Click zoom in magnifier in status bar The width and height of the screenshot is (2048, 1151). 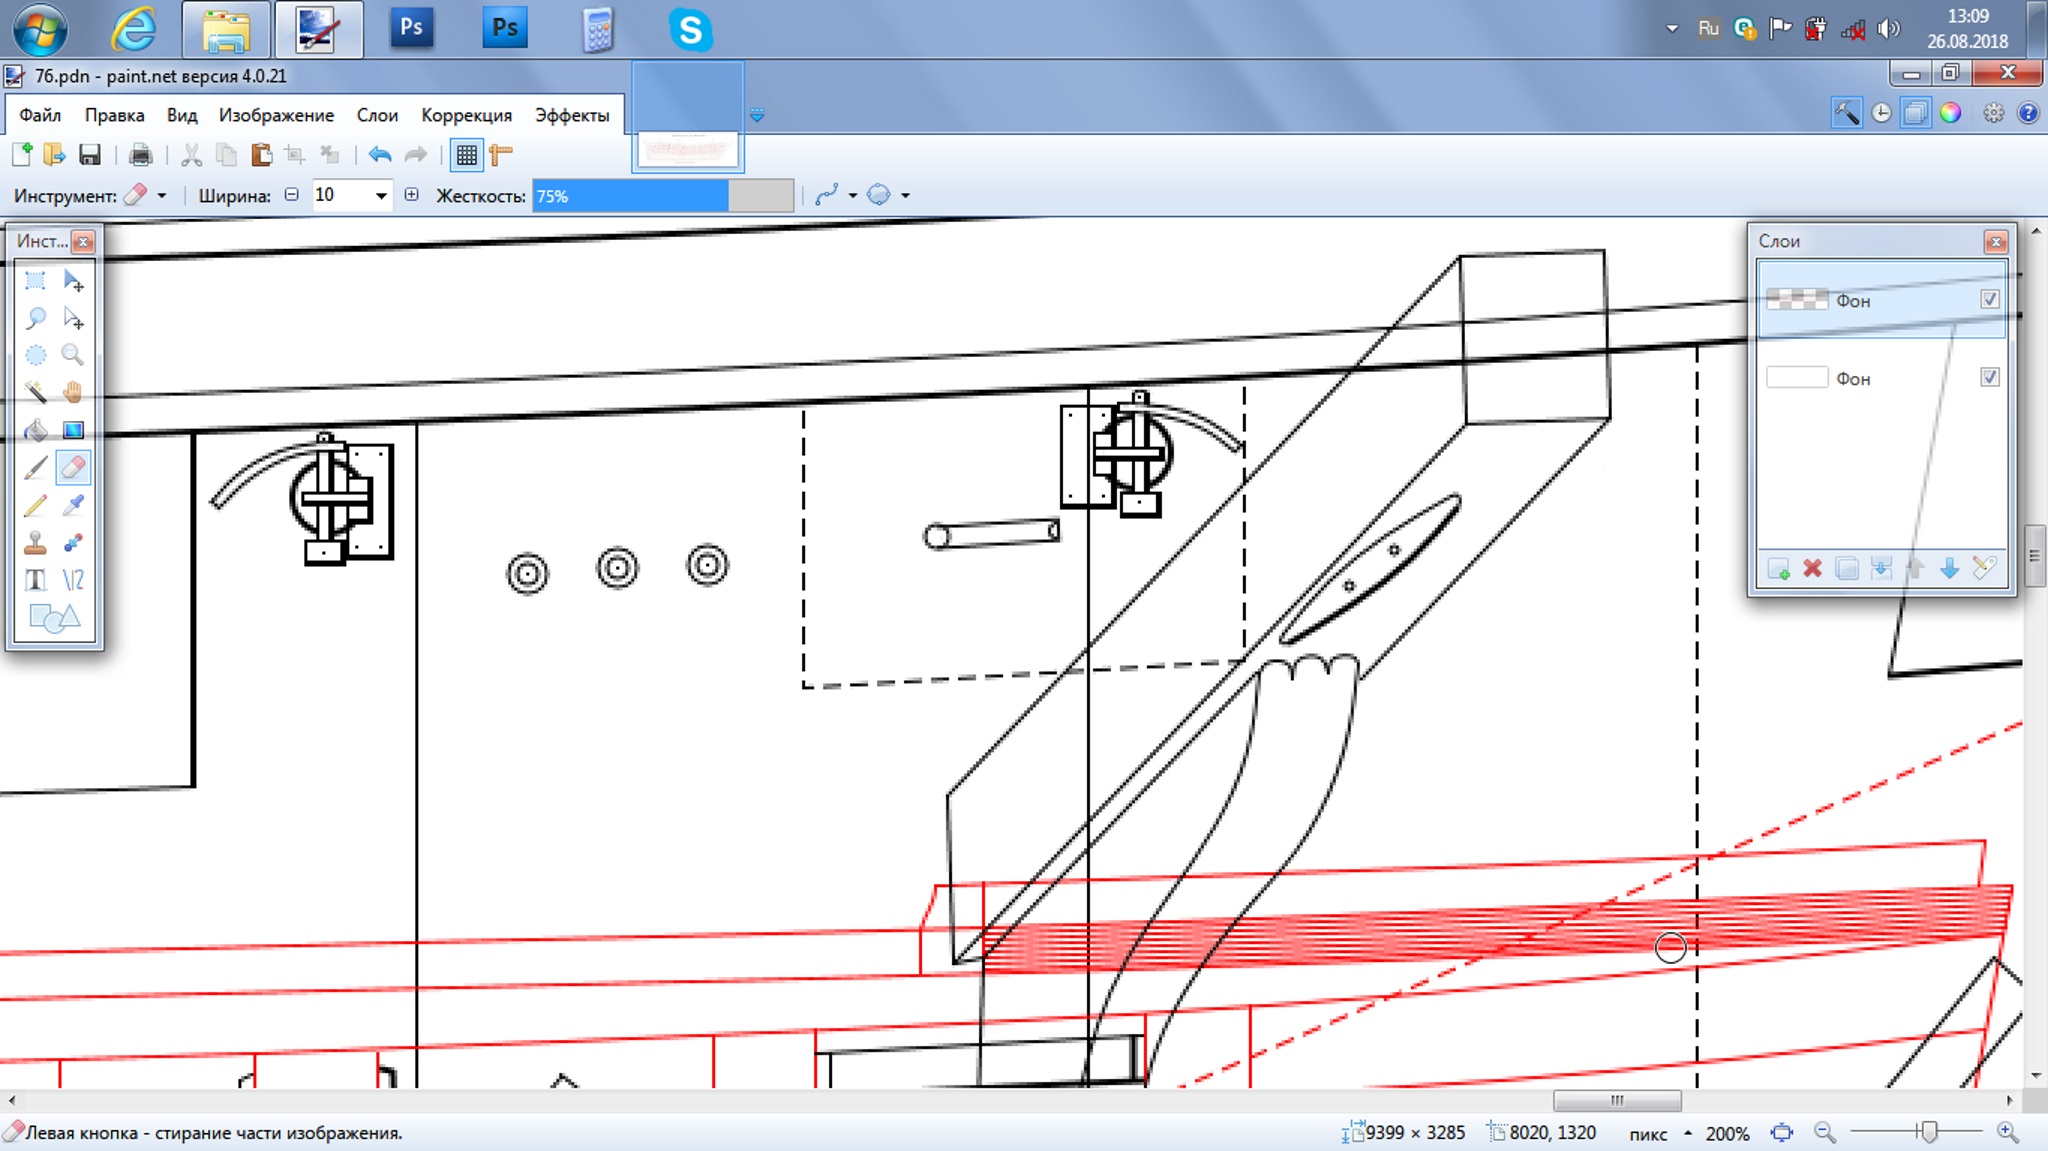point(2006,1133)
